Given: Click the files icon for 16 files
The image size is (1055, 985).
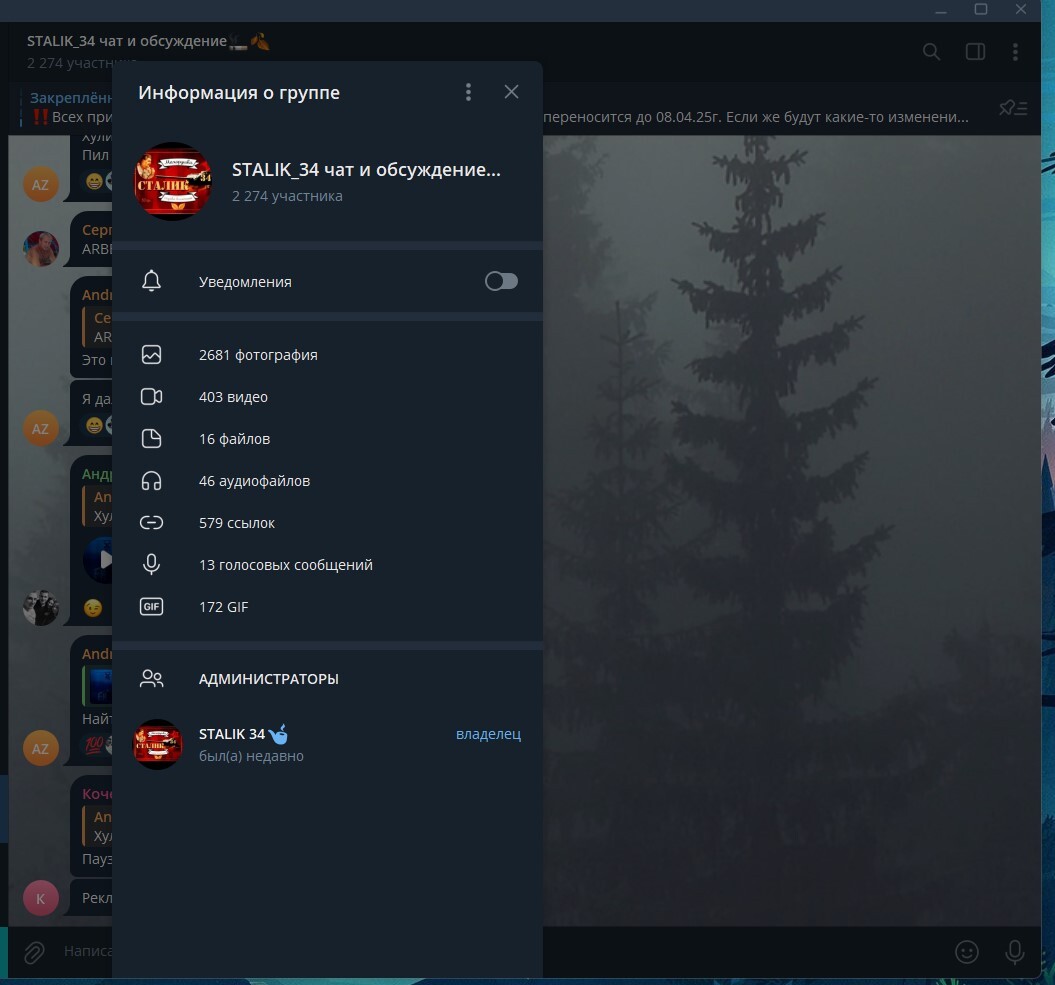Looking at the screenshot, I should point(152,439).
